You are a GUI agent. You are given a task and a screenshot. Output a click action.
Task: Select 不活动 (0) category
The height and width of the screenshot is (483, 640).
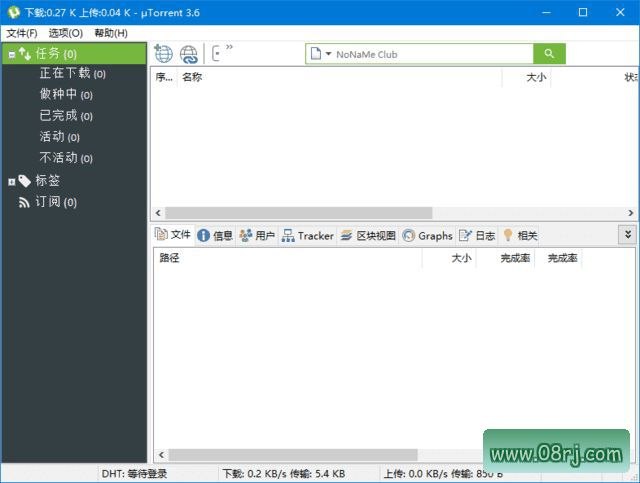66,158
